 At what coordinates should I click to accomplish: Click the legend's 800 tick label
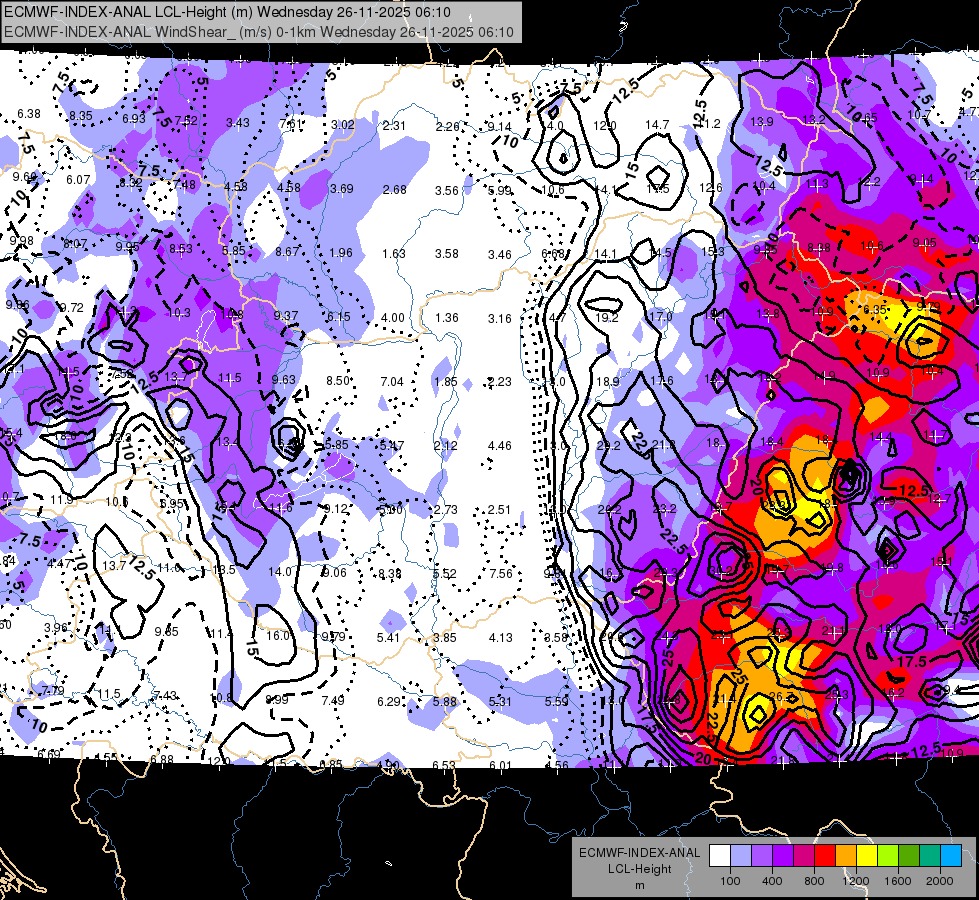pos(814,881)
